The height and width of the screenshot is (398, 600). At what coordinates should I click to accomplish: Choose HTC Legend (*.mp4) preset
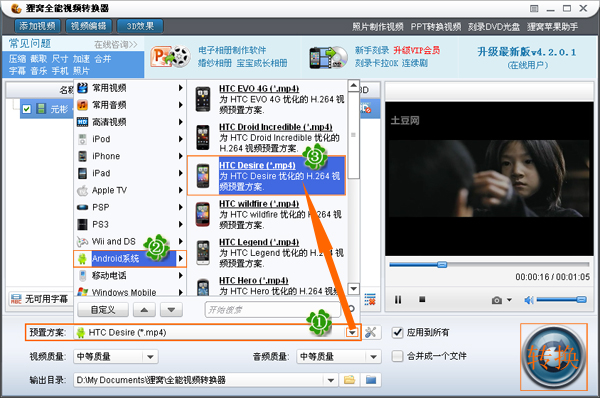[268, 252]
